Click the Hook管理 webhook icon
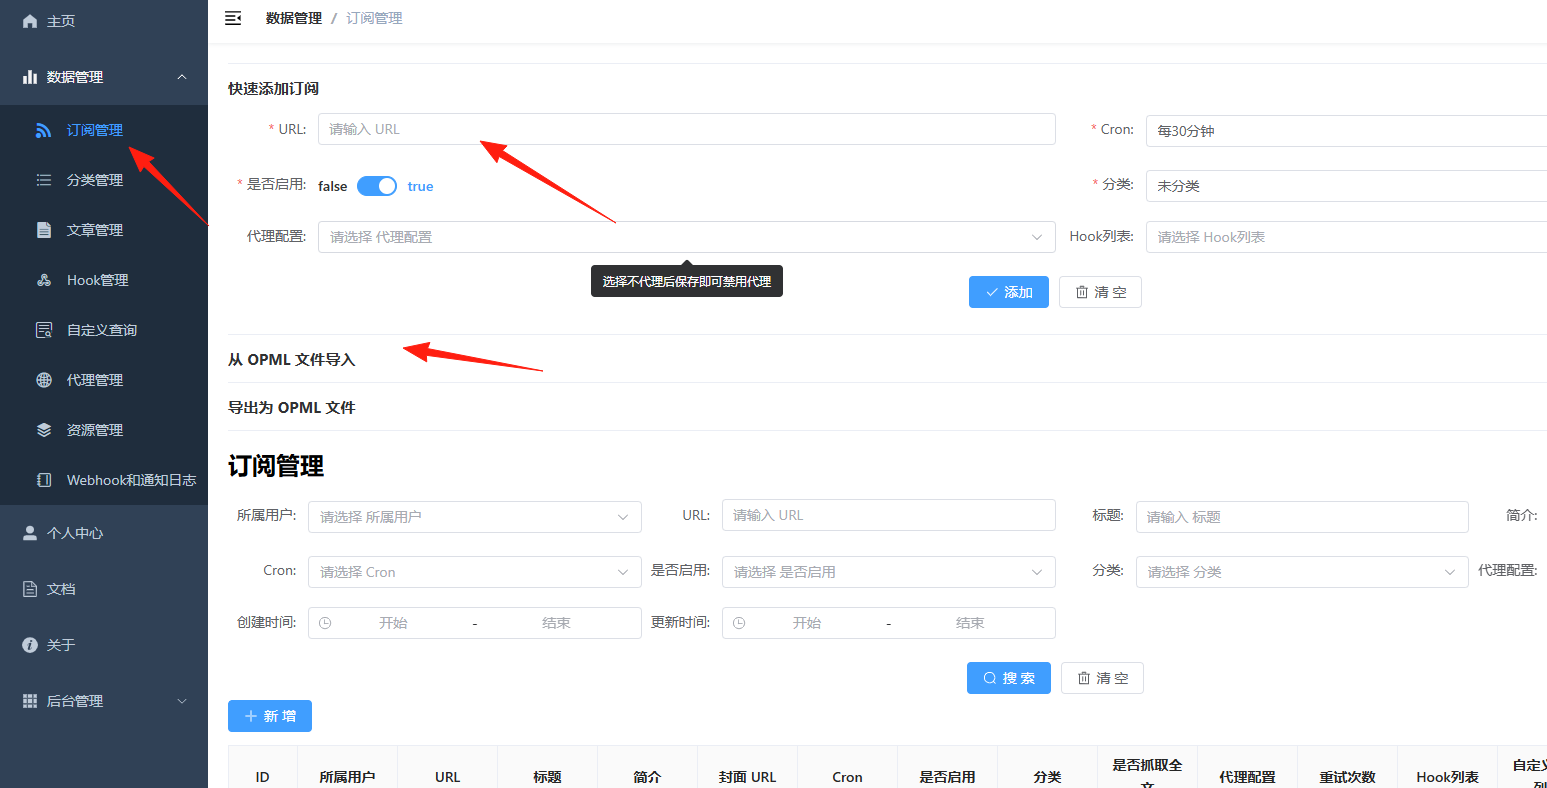1547x788 pixels. [x=44, y=280]
